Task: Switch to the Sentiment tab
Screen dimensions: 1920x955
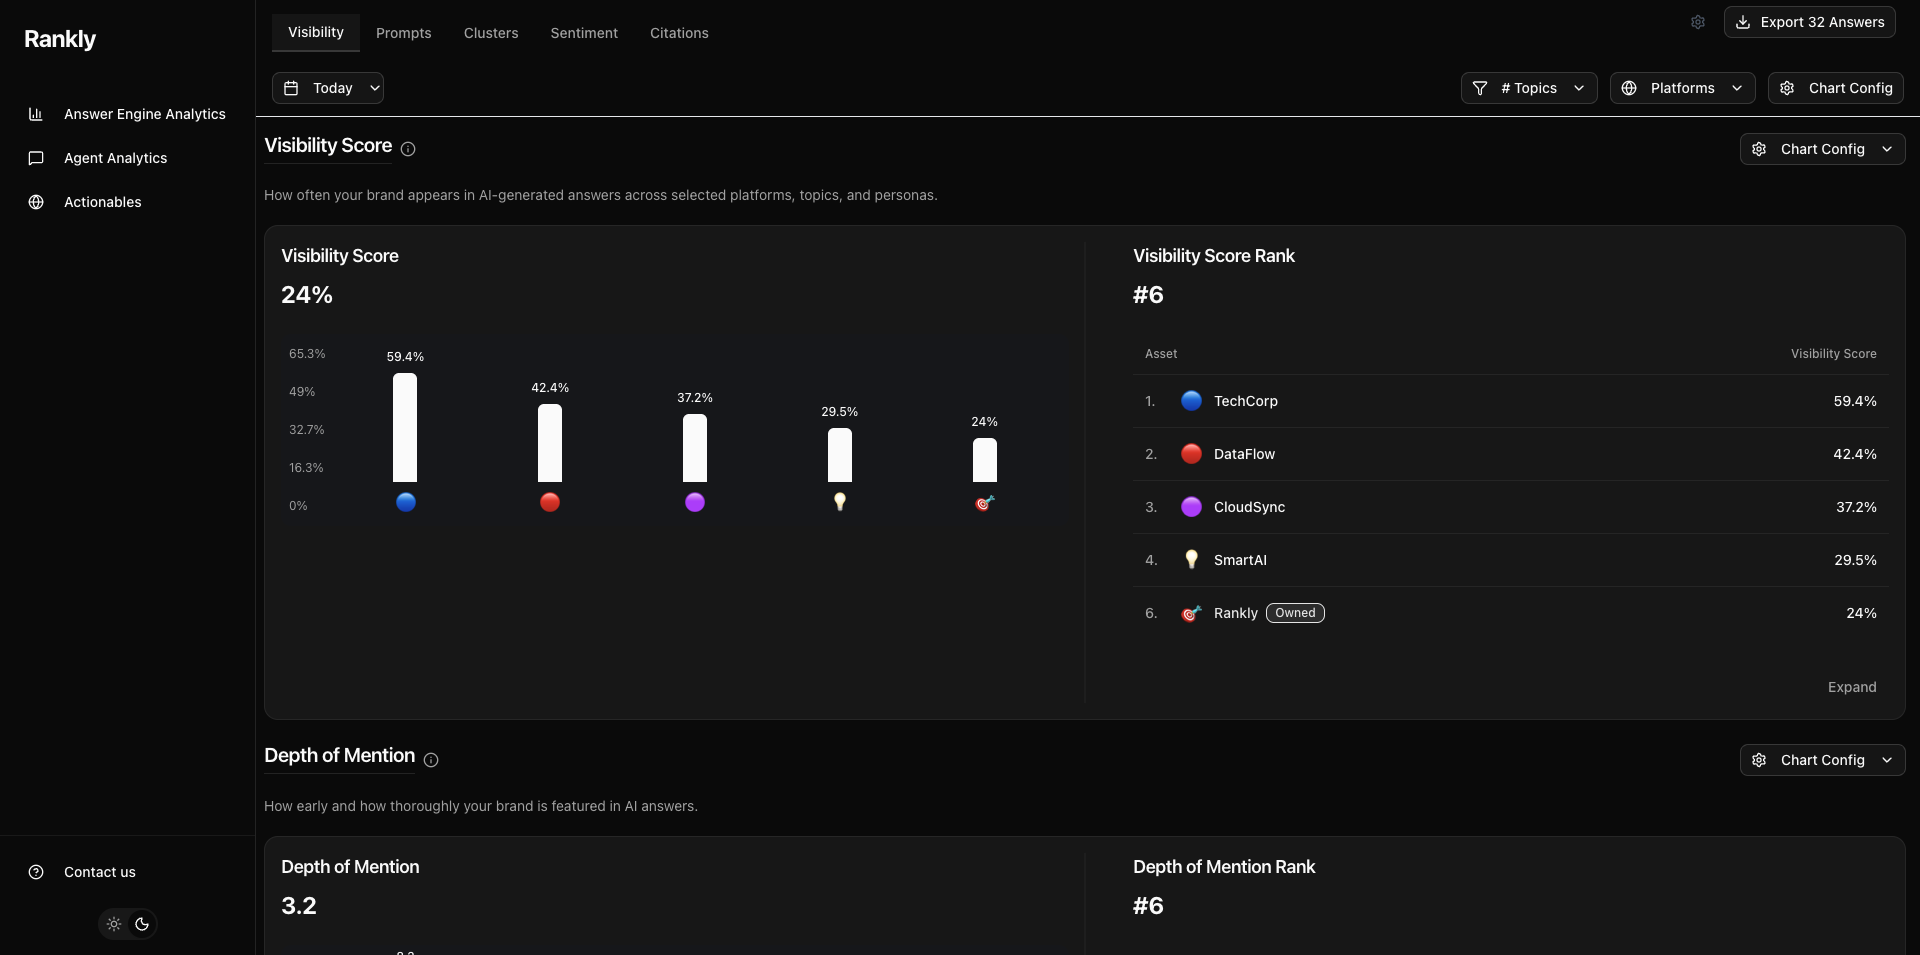Action: [584, 33]
